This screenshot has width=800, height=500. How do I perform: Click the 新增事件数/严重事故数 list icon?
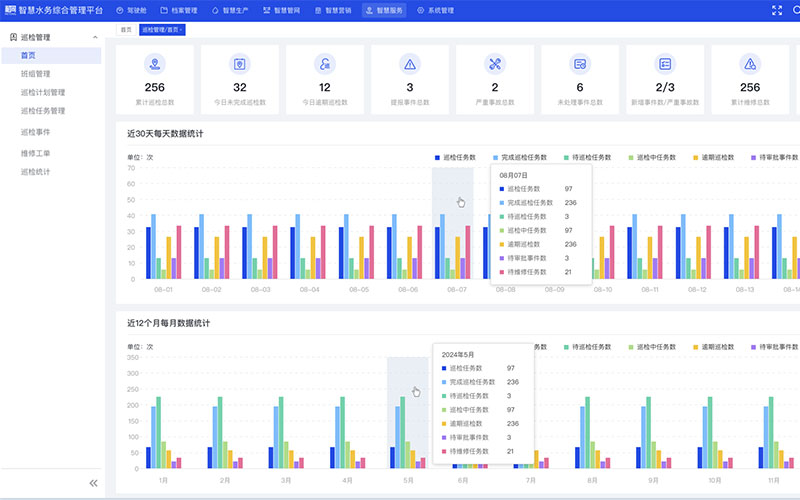(x=665, y=64)
